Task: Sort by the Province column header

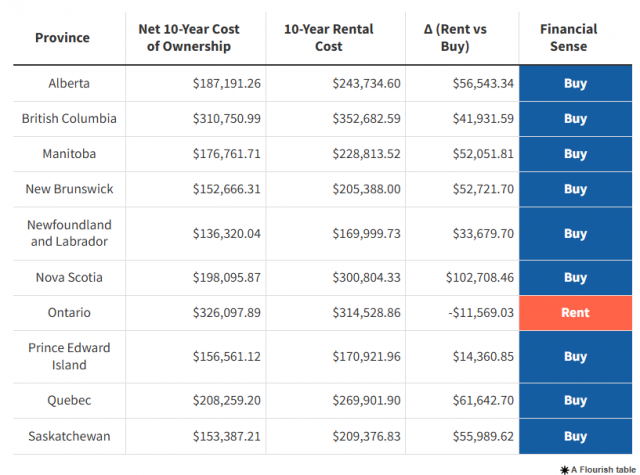Action: (62, 38)
